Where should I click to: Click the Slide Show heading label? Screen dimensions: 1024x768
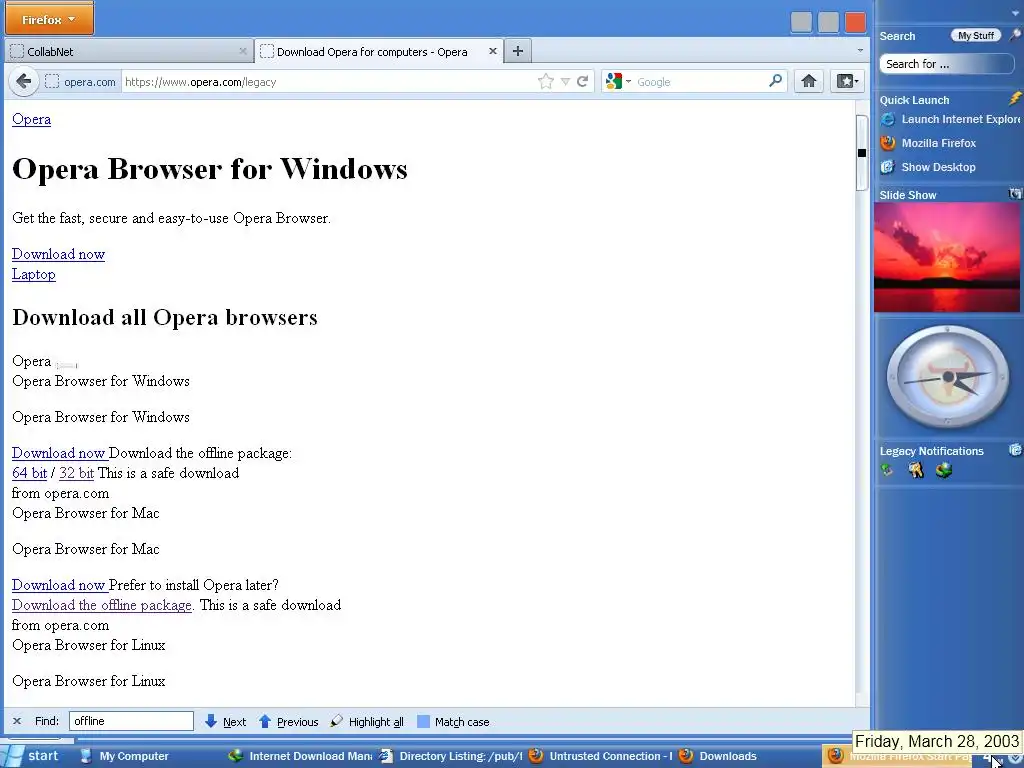tap(908, 195)
